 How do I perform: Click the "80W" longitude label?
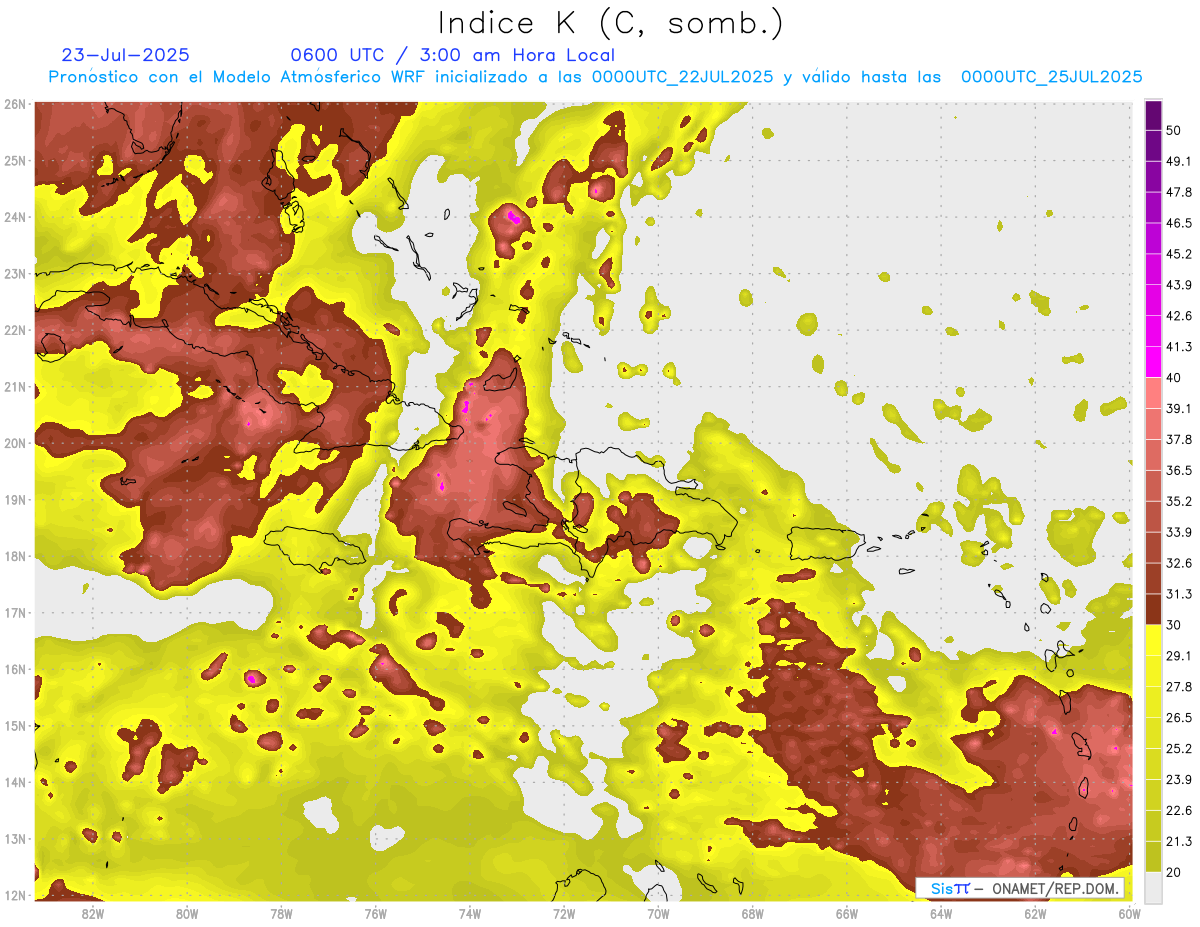pyautogui.click(x=187, y=914)
